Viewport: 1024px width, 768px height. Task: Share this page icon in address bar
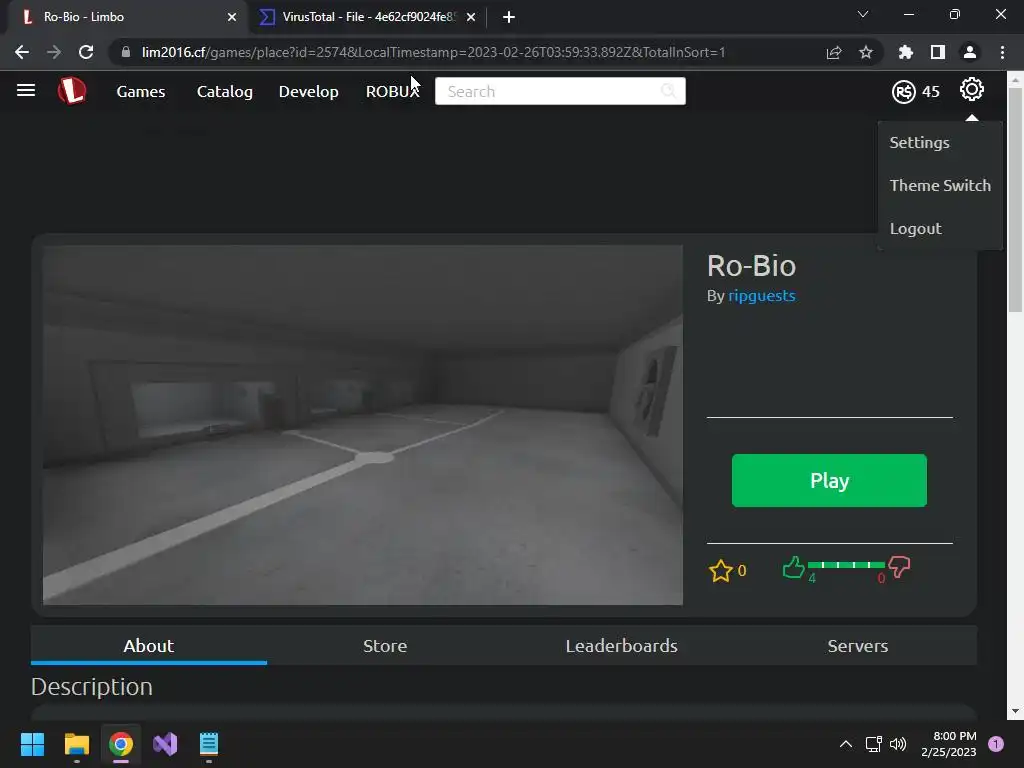tap(834, 52)
